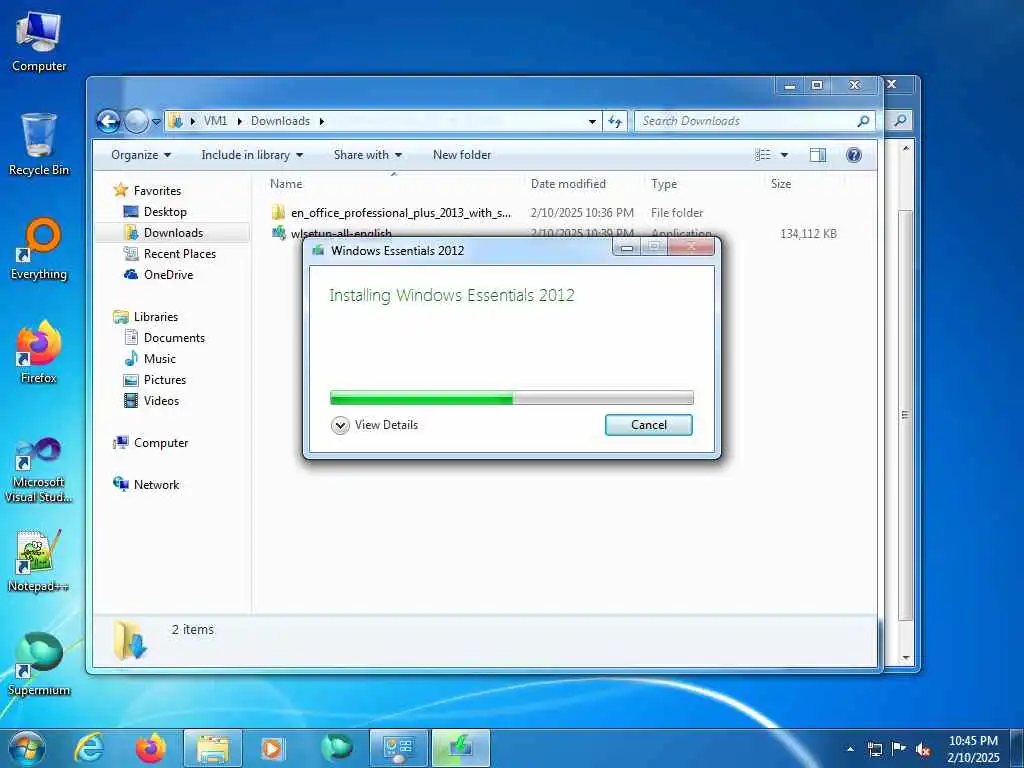
Task: Switch to the File Explorer taskbar button
Action: (x=213, y=748)
